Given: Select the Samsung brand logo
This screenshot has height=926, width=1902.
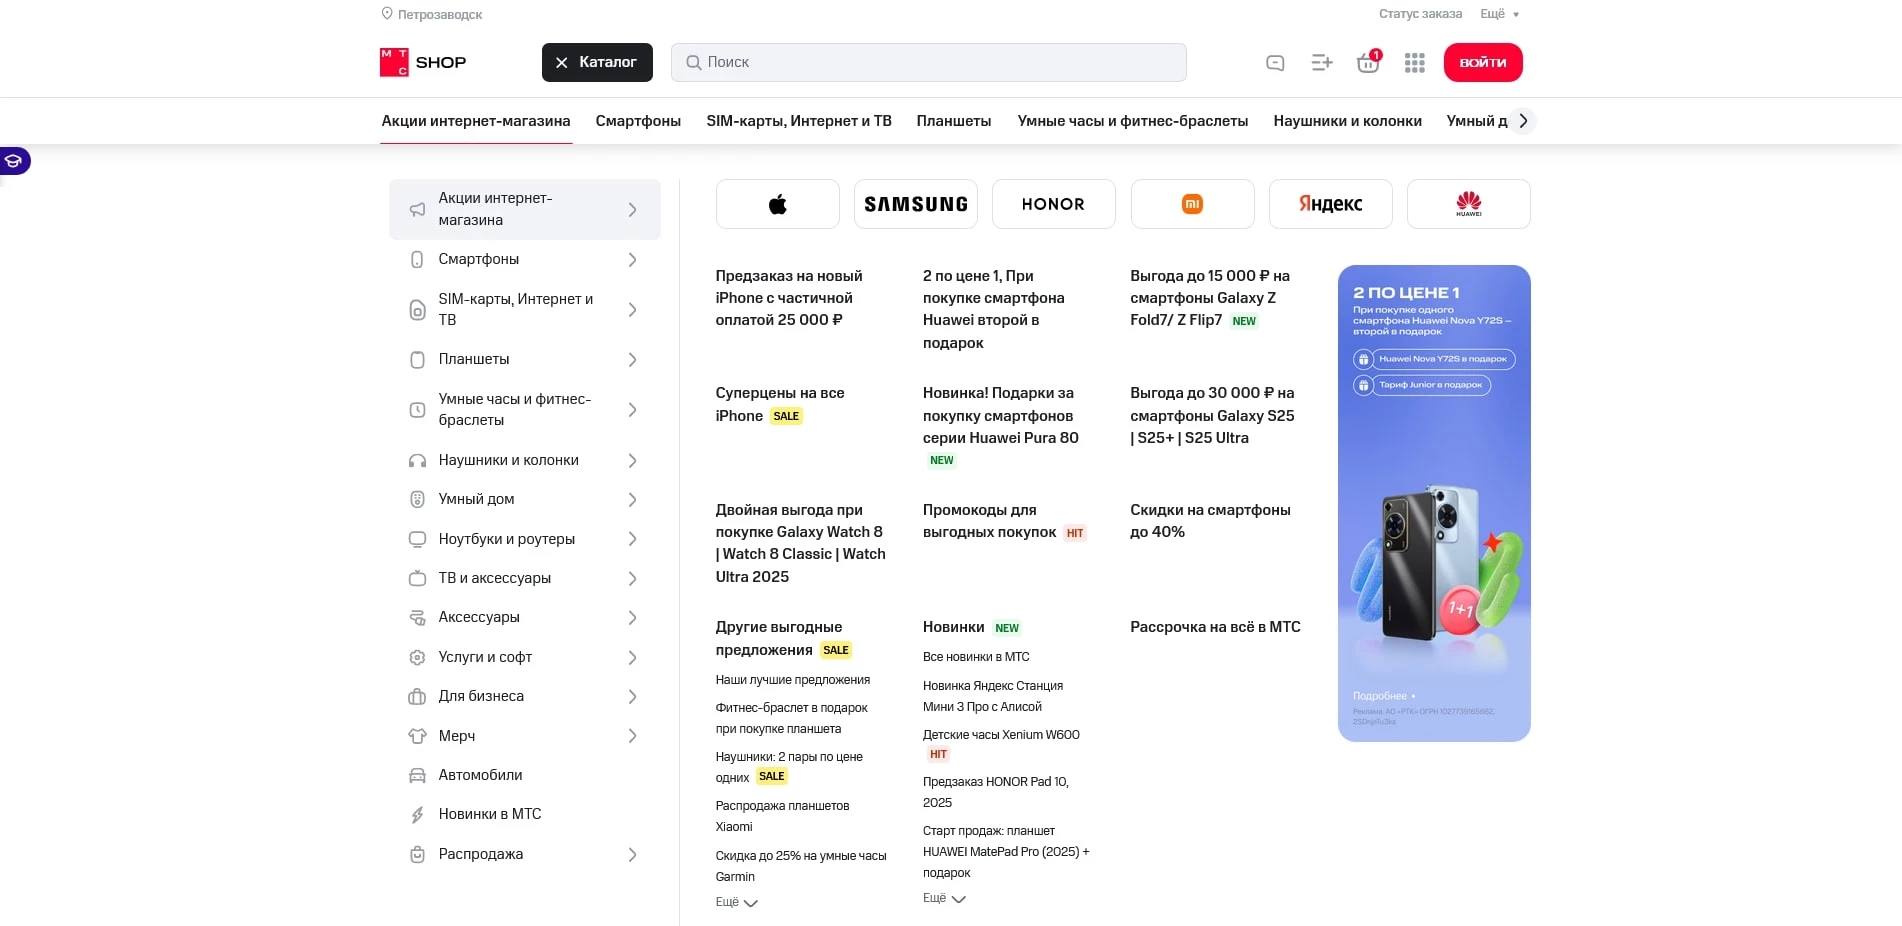Looking at the screenshot, I should click(x=915, y=204).
